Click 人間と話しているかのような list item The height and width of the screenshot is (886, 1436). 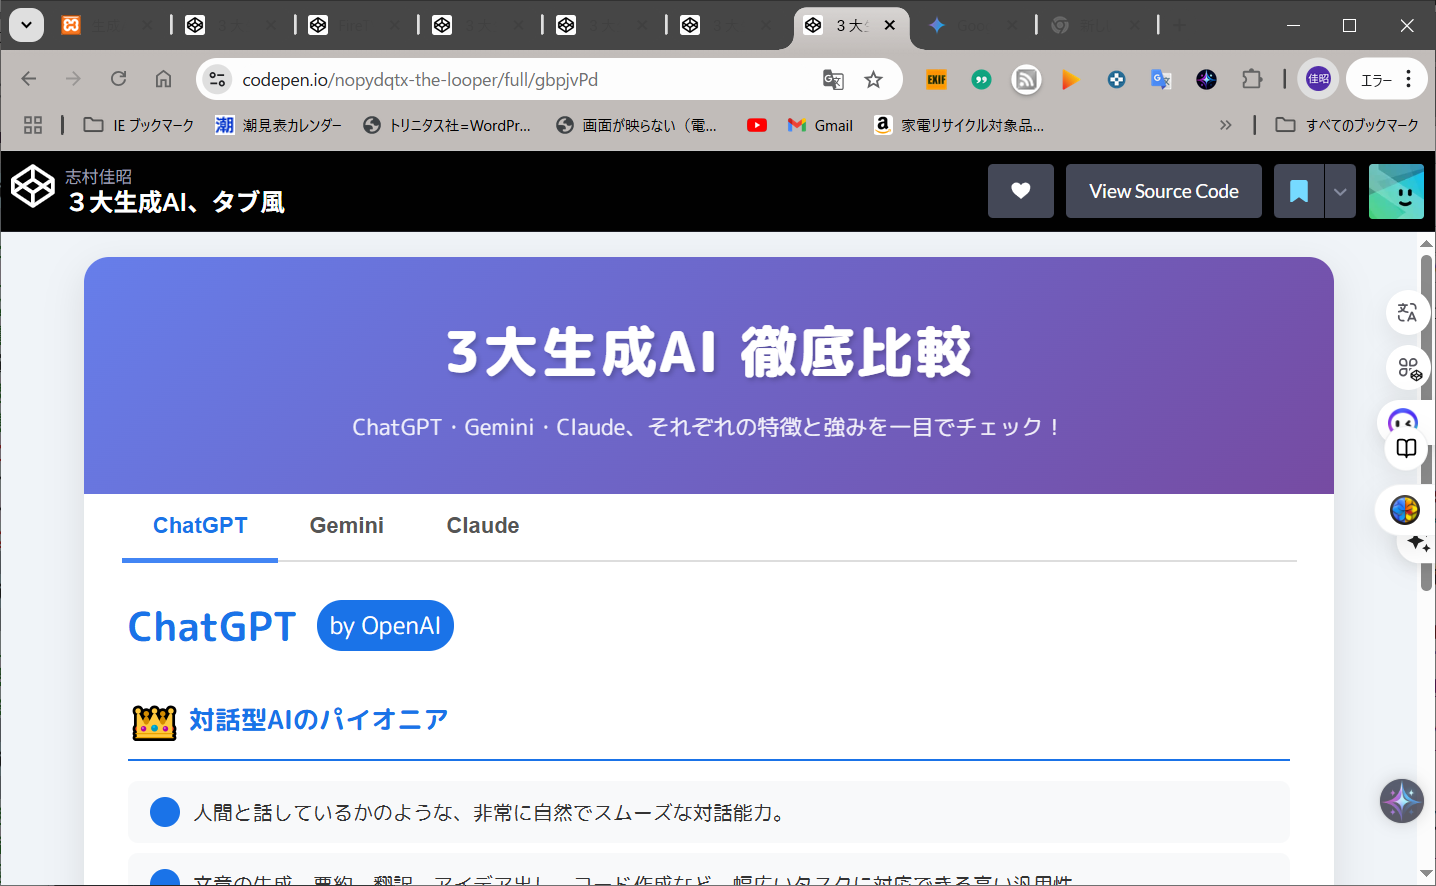[x=709, y=812]
